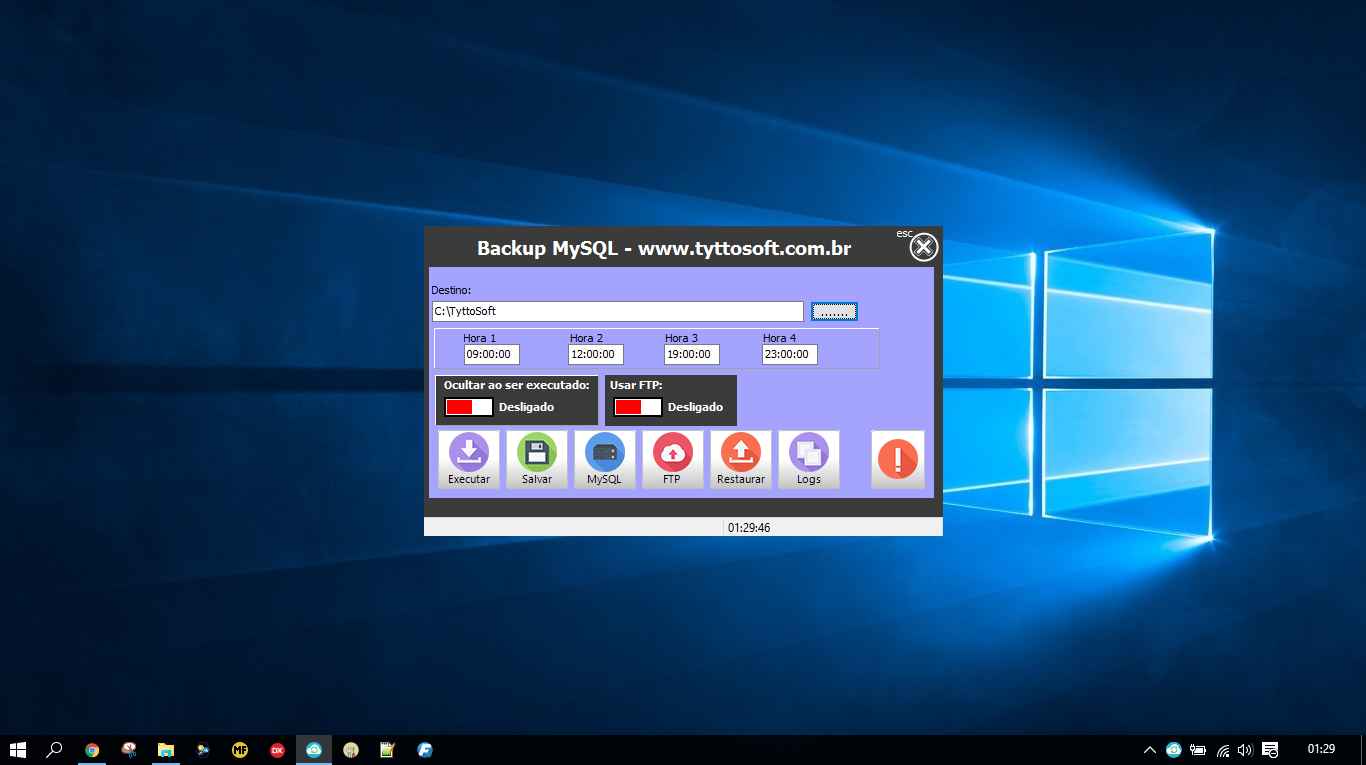Open the MySQL configuration button
The width and height of the screenshot is (1366, 765).
tap(604, 459)
